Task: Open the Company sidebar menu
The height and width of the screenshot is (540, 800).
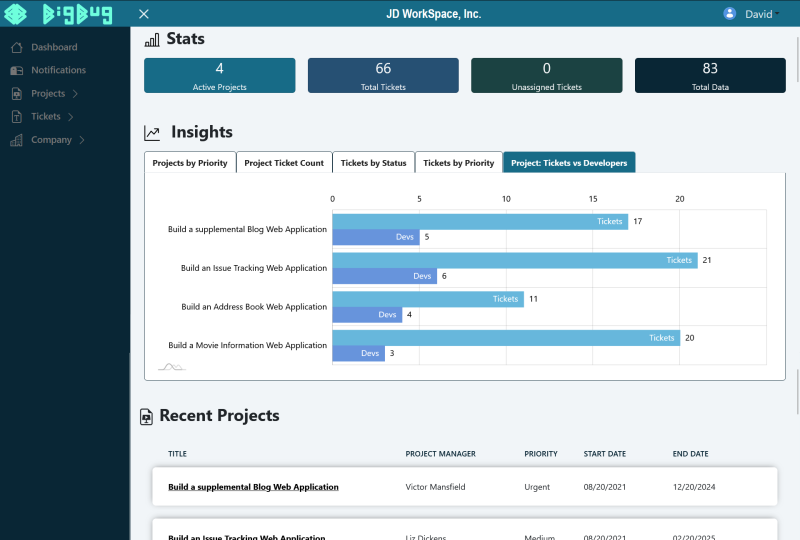Action: (x=51, y=140)
